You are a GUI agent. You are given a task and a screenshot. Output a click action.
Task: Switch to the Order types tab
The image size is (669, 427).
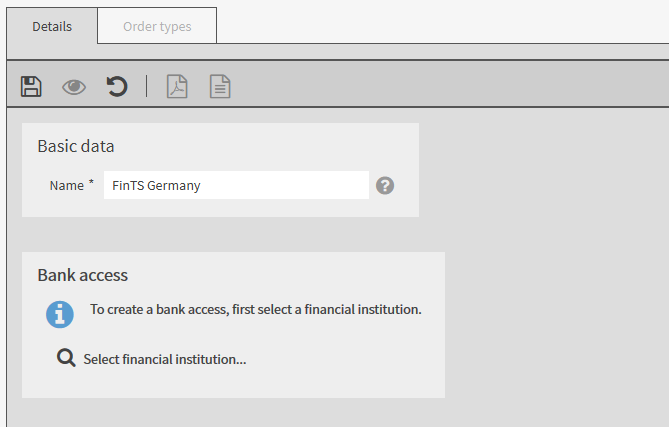click(x=157, y=26)
